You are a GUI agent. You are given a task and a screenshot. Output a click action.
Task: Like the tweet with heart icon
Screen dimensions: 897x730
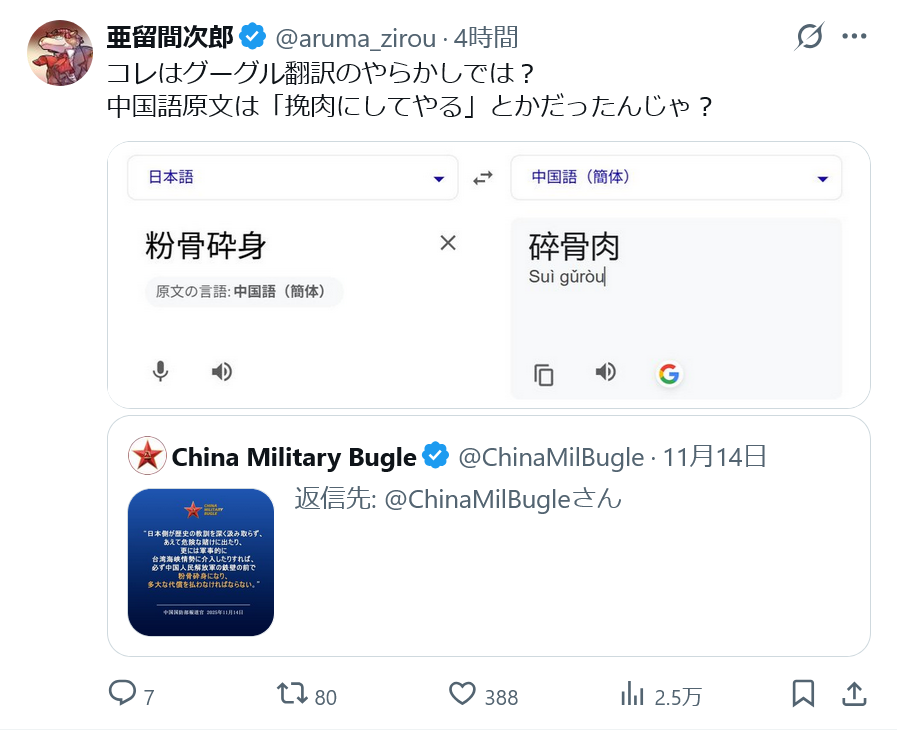[x=462, y=693]
